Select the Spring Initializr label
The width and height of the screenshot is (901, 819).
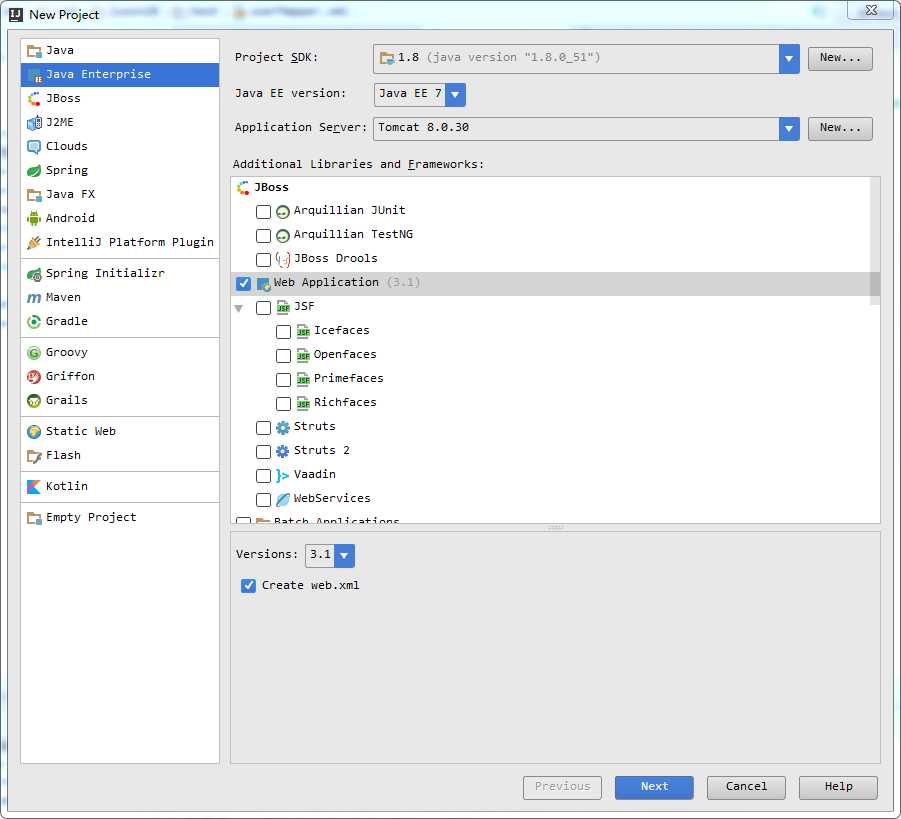coord(105,273)
